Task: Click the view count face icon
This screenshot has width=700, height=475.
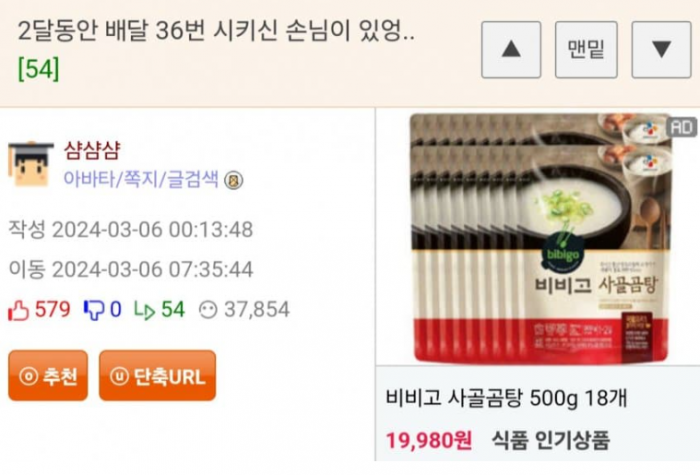Action: coord(208,310)
